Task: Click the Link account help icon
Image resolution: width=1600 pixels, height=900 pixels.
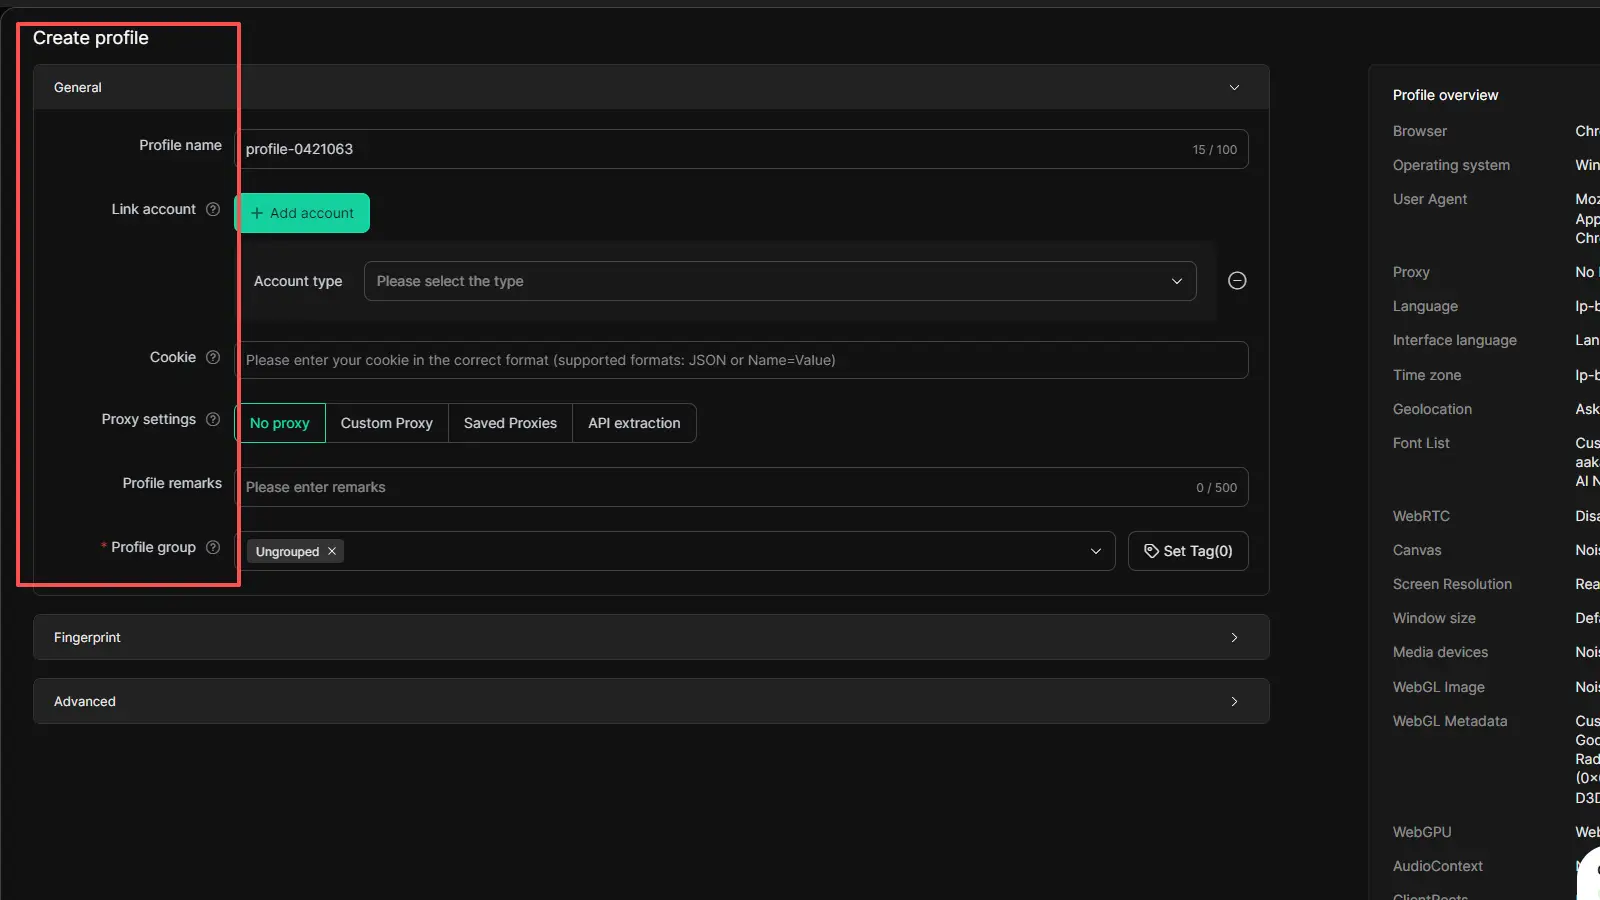Action: pos(213,209)
